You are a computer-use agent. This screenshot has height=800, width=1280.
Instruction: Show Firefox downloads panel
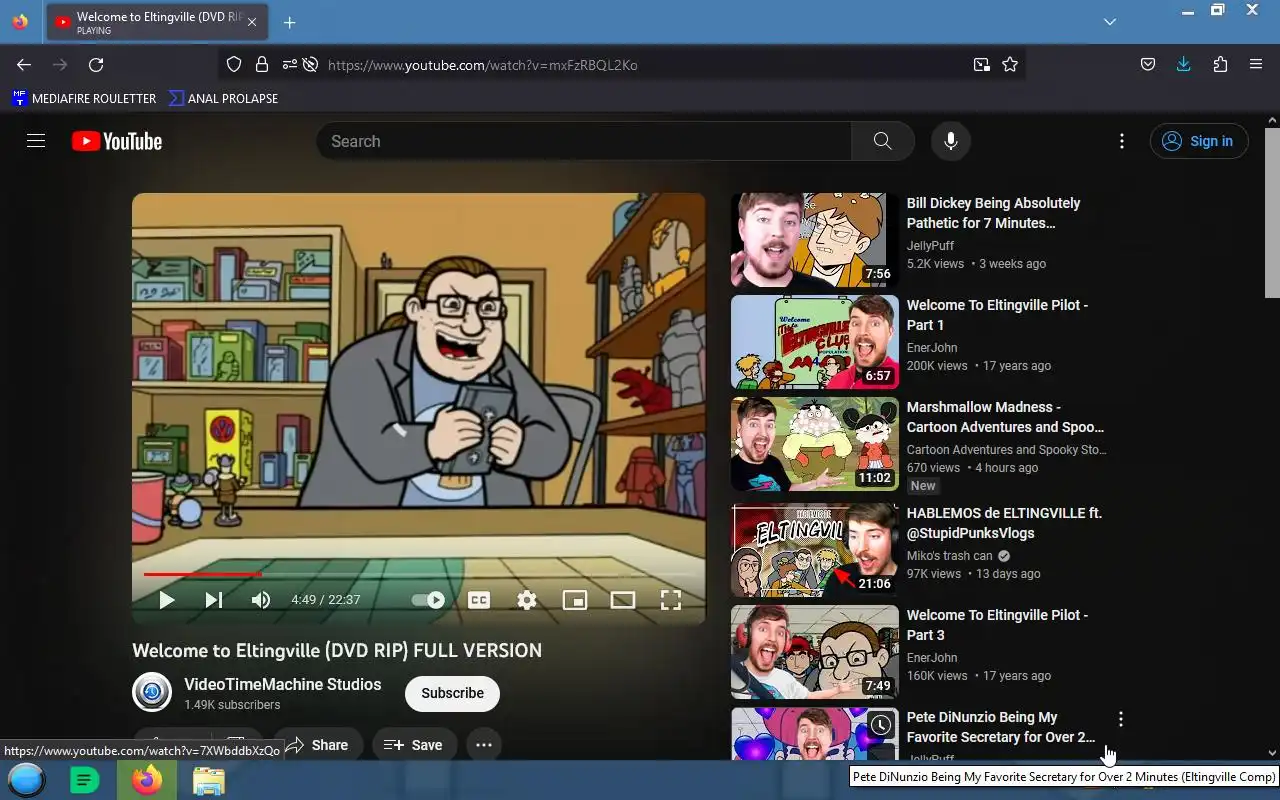click(1184, 65)
